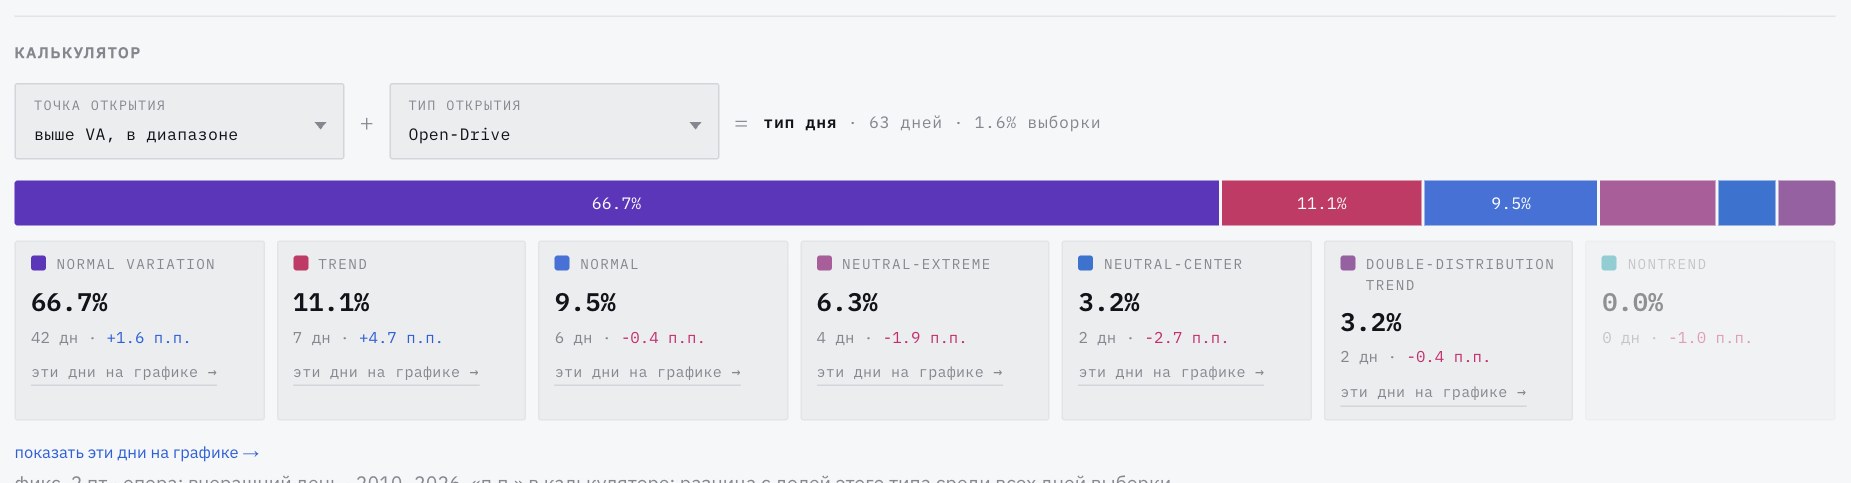Click the 6.3% value
This screenshot has height=483, width=1851.
(x=847, y=302)
